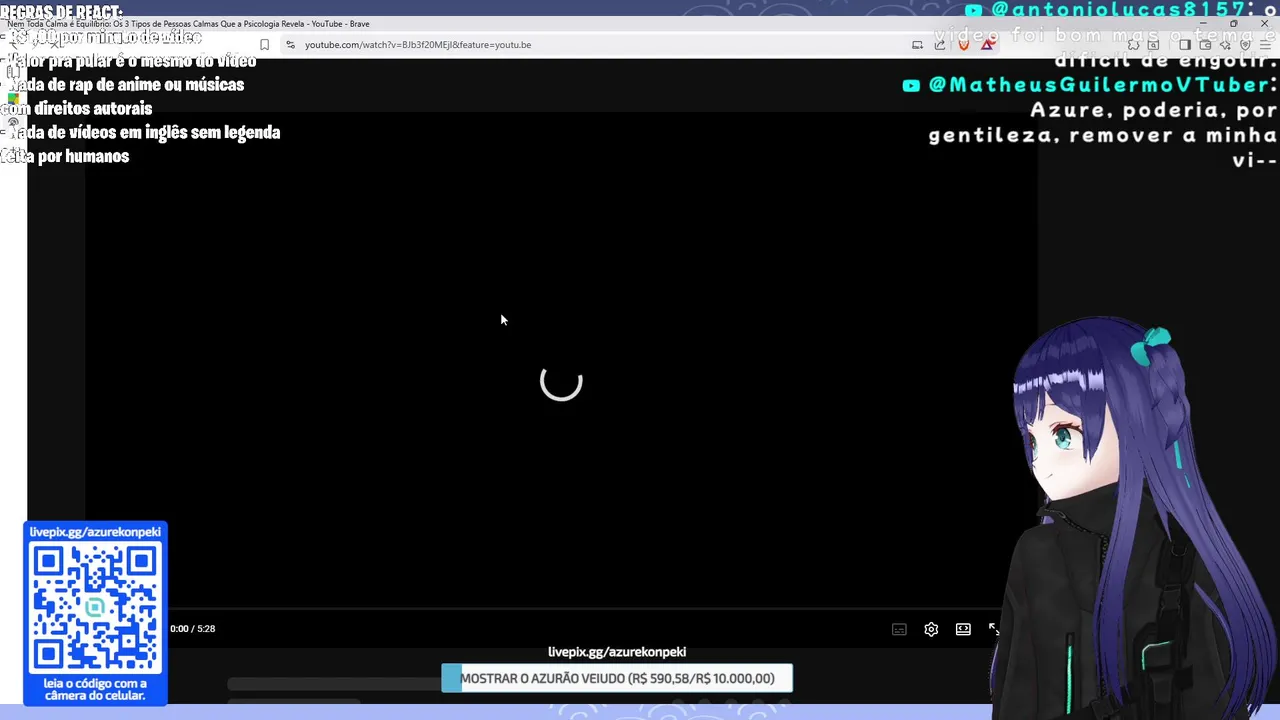Click install/cast screen icon in address bar

click(x=917, y=45)
